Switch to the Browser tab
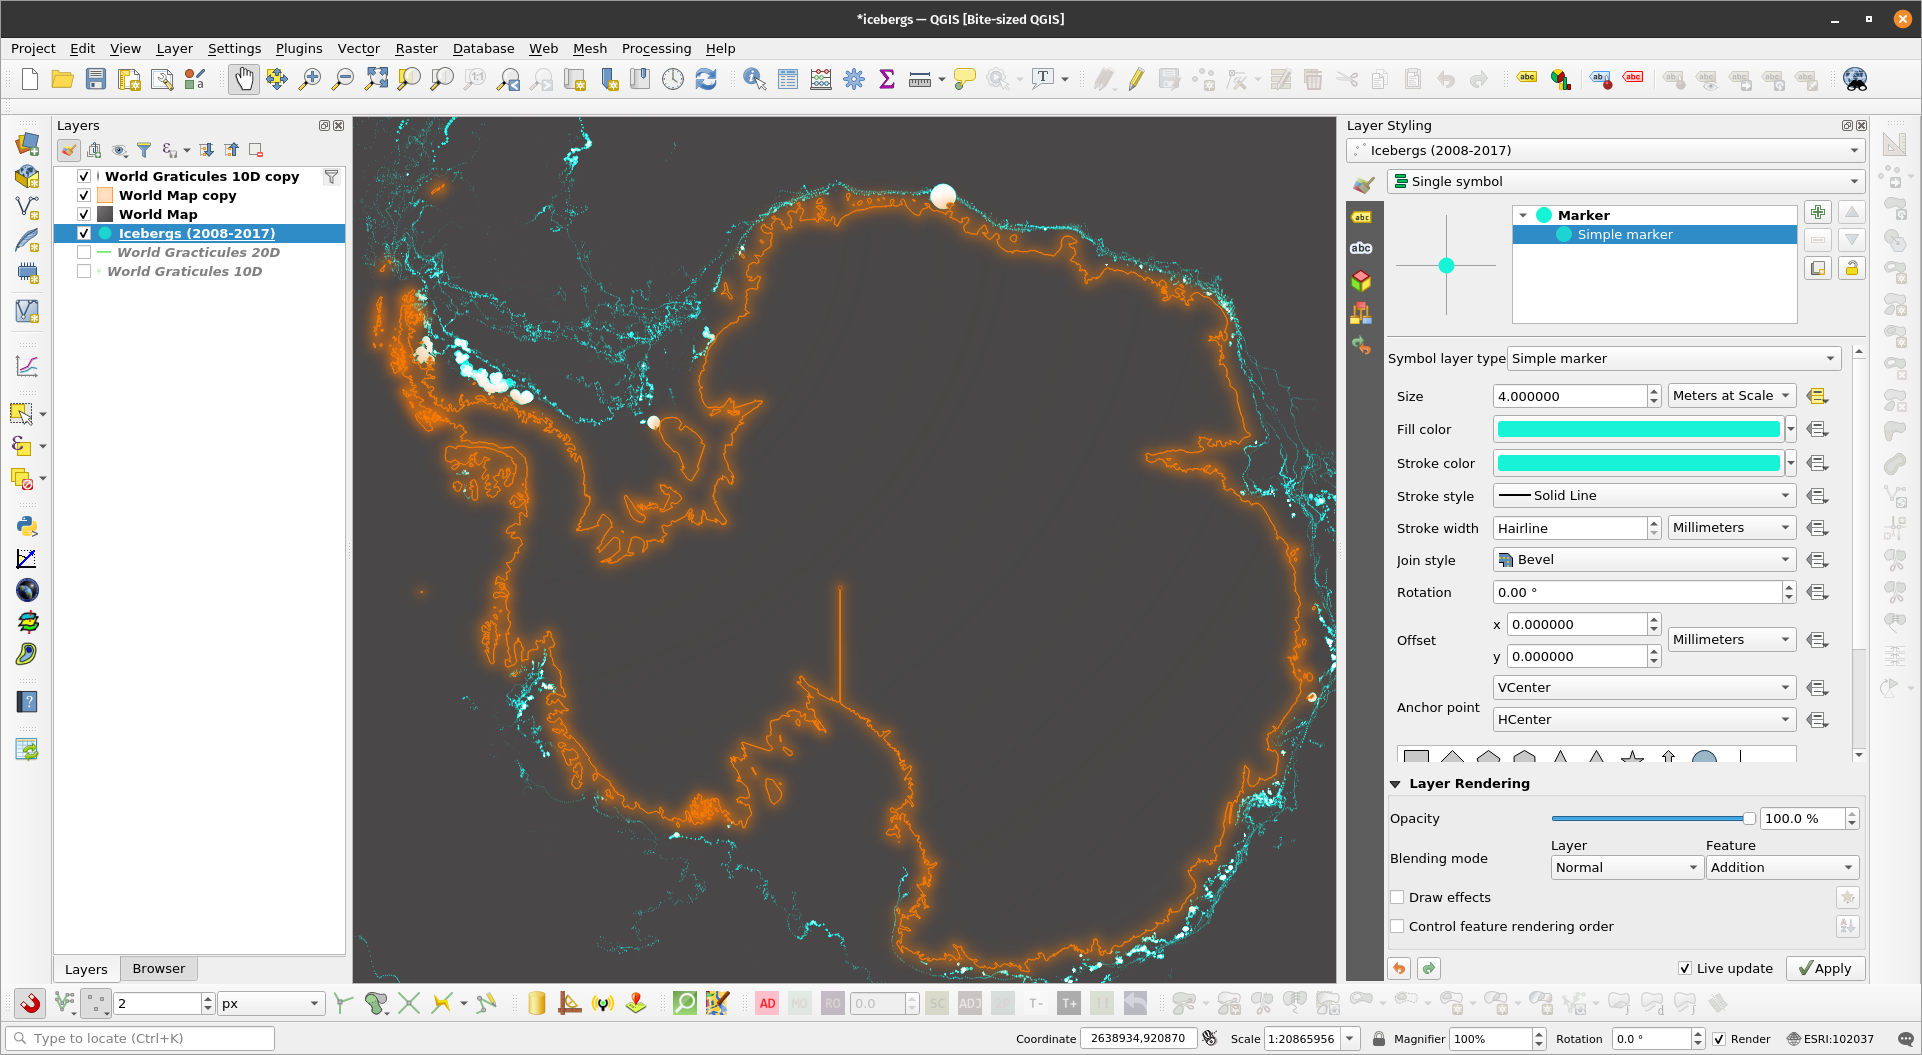 click(158, 968)
